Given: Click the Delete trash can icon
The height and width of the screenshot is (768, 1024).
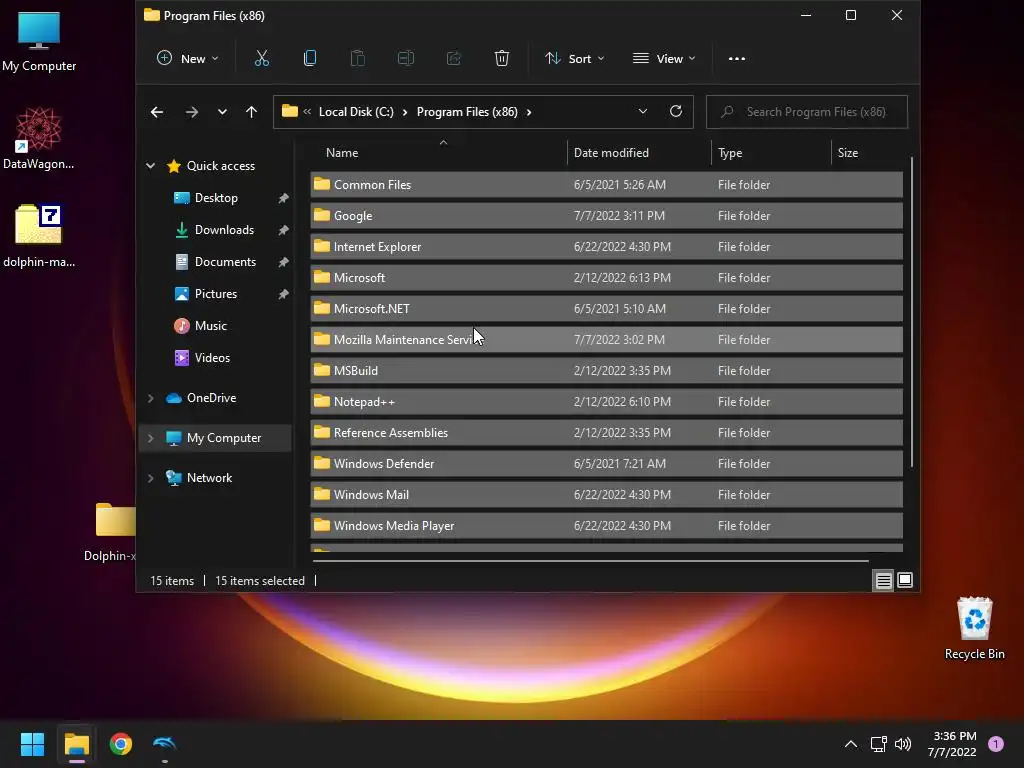Looking at the screenshot, I should (x=502, y=59).
